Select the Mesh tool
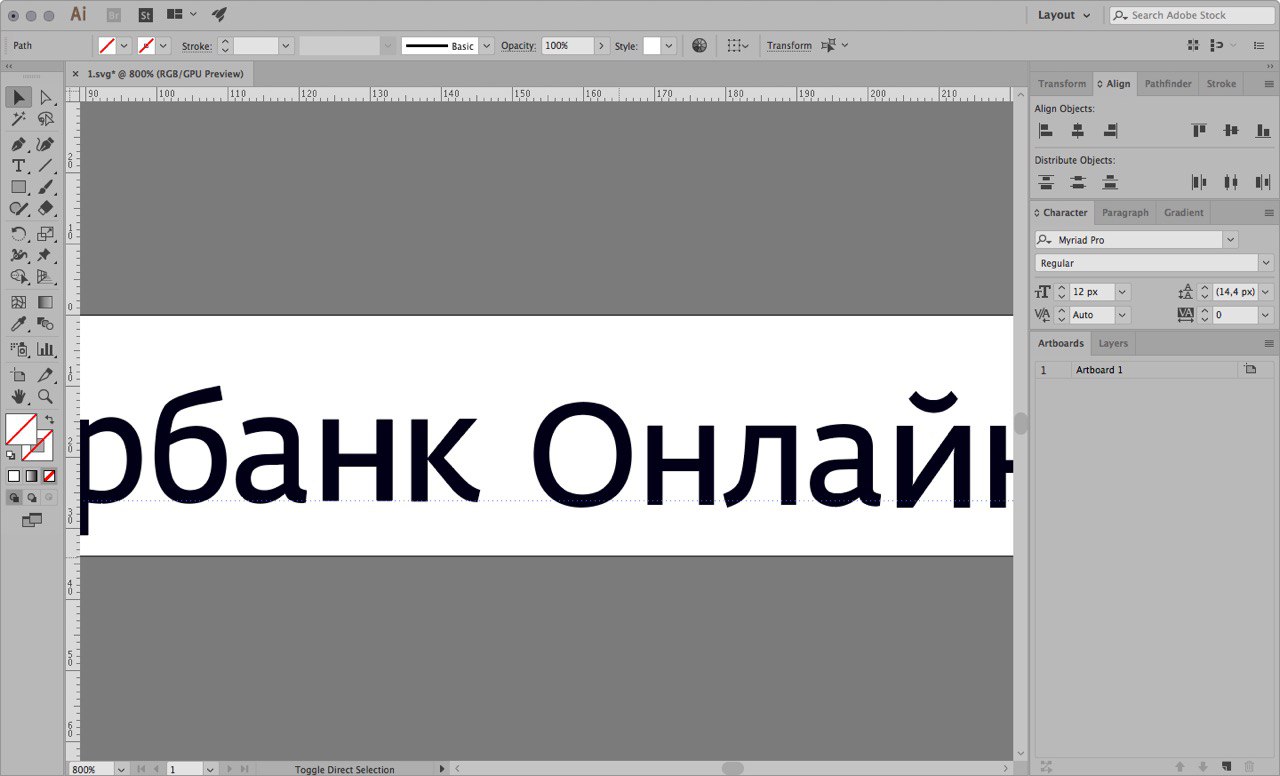Screen dimensions: 1280x776 tap(19, 302)
